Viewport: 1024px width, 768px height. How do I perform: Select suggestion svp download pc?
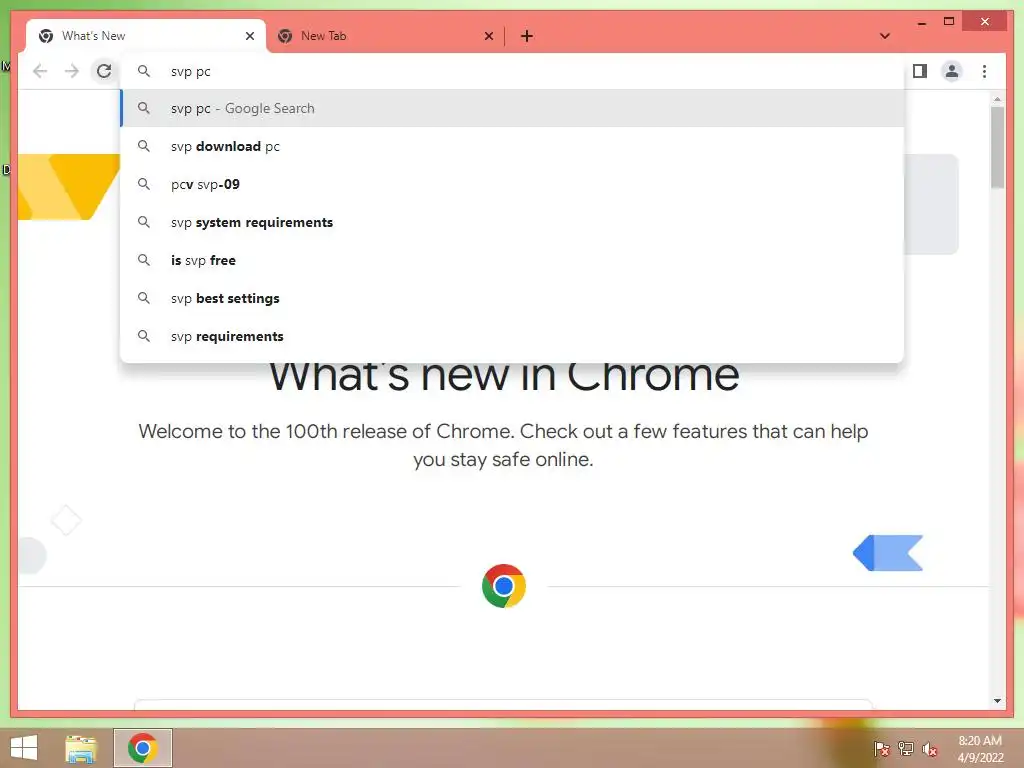[x=512, y=146]
